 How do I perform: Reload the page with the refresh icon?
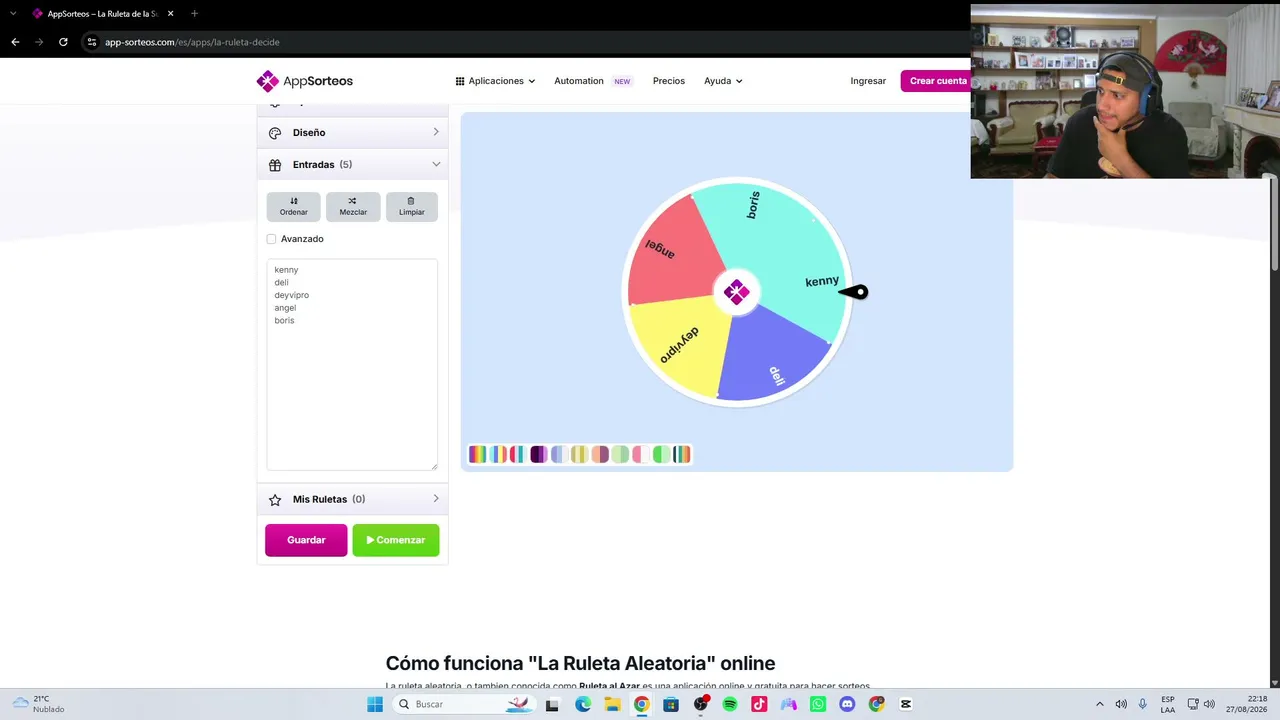(63, 42)
